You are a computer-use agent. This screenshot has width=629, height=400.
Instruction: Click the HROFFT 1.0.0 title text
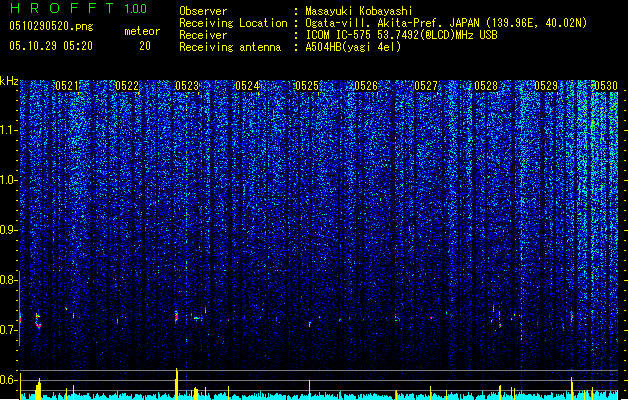(x=79, y=8)
